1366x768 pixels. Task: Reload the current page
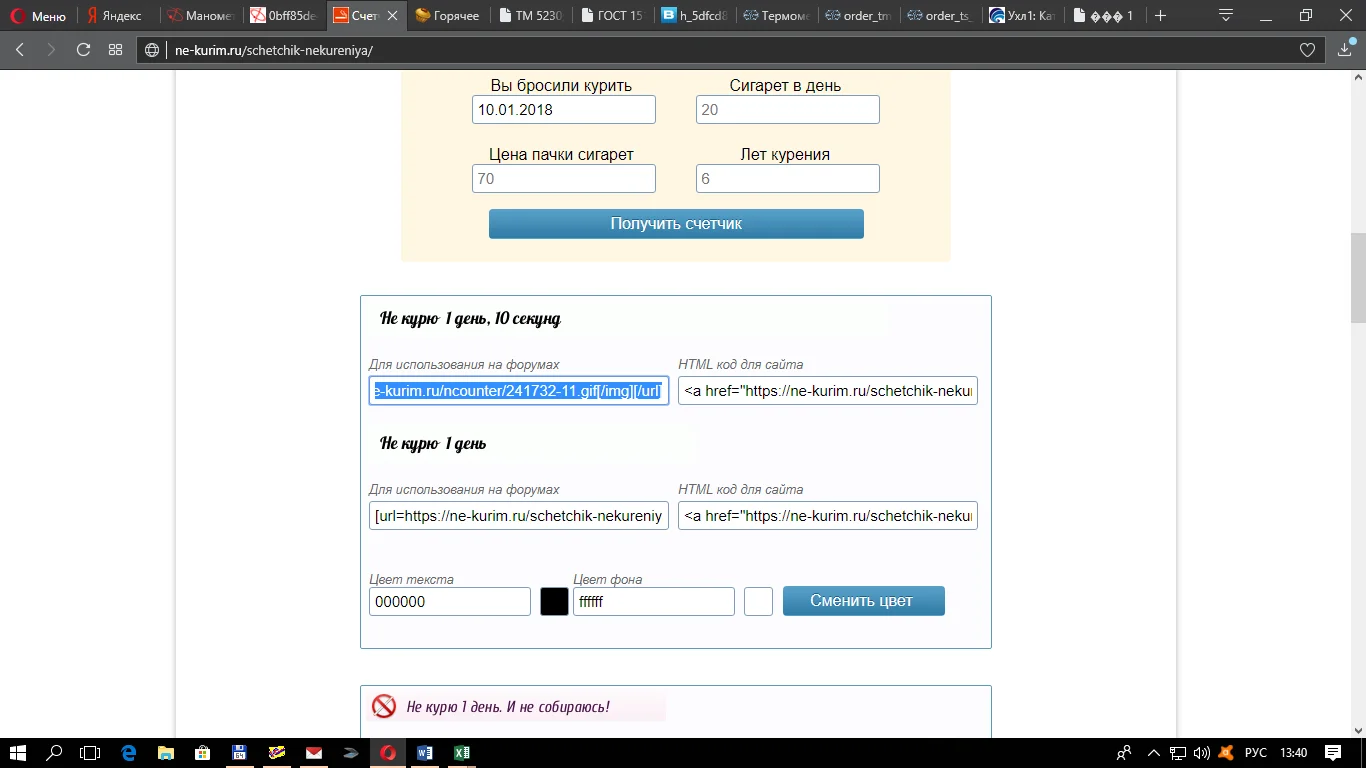tap(83, 50)
